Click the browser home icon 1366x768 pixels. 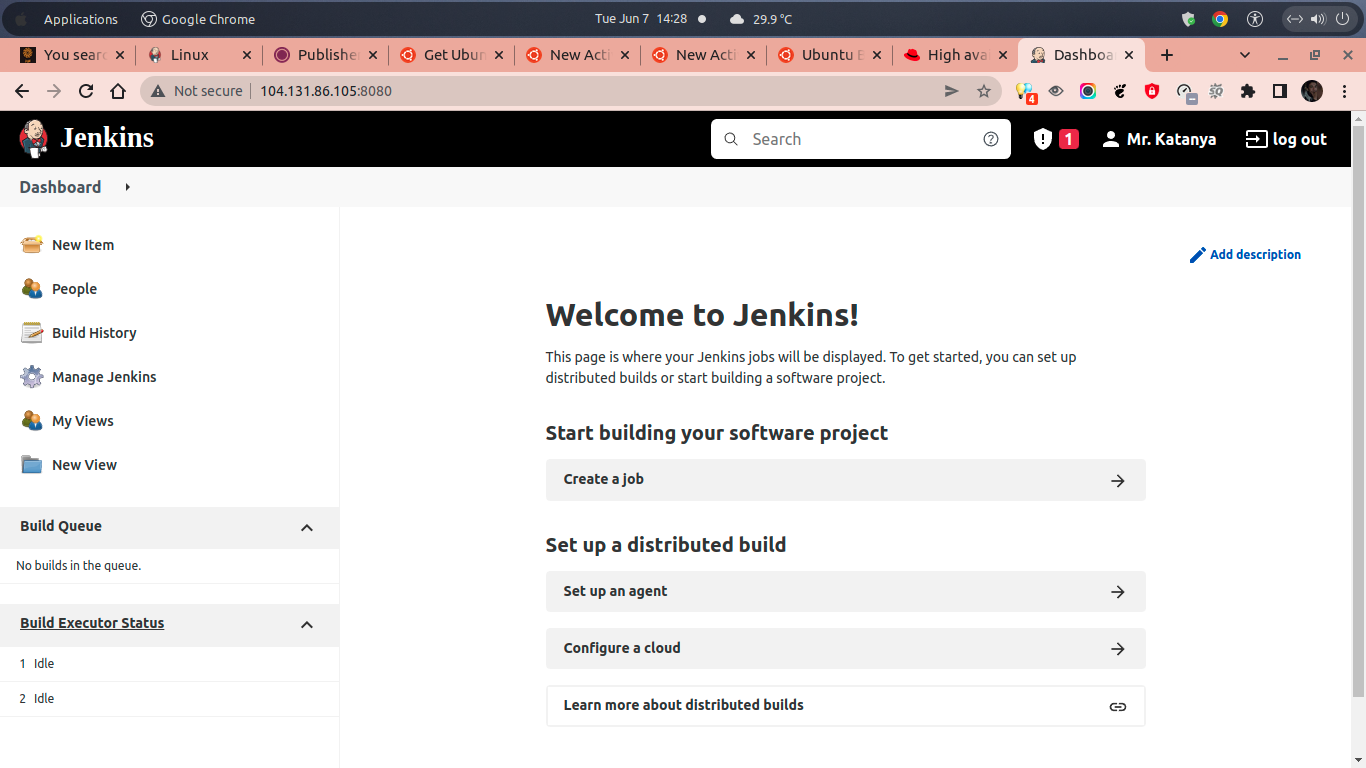[x=118, y=91]
